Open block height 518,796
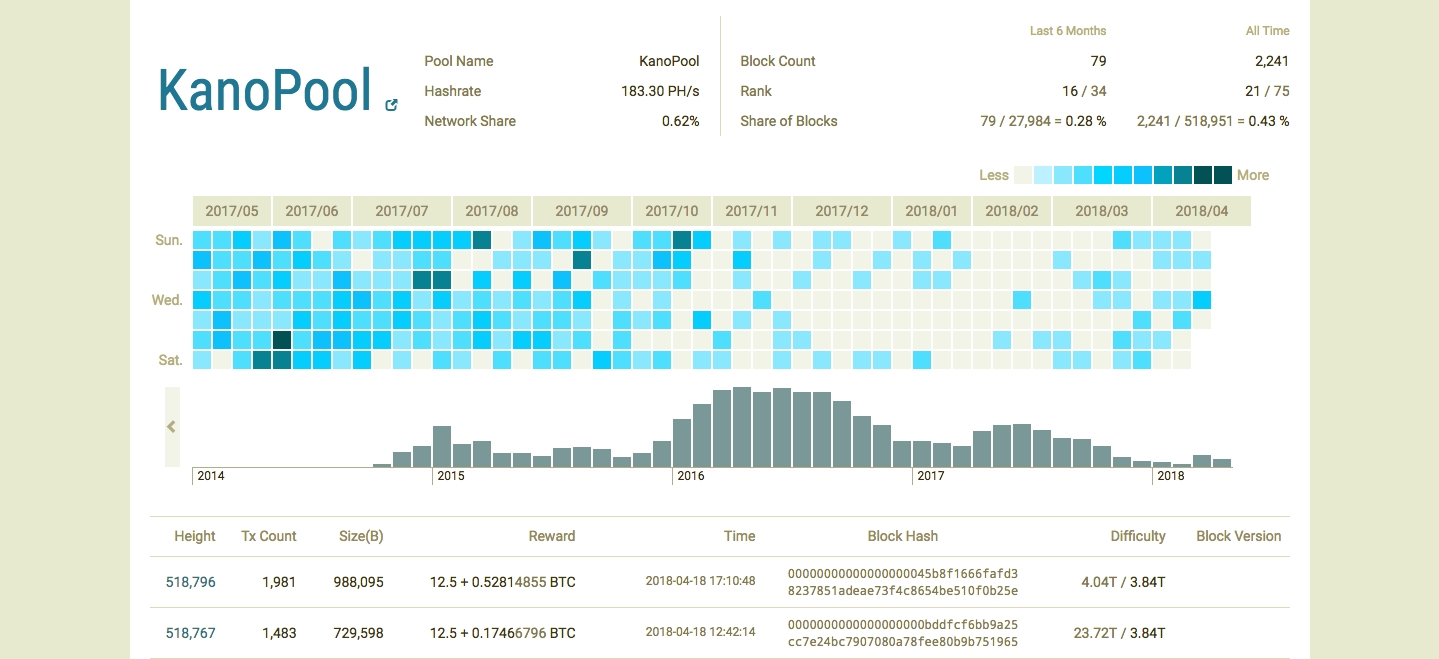The width and height of the screenshot is (1439, 659). tap(190, 582)
